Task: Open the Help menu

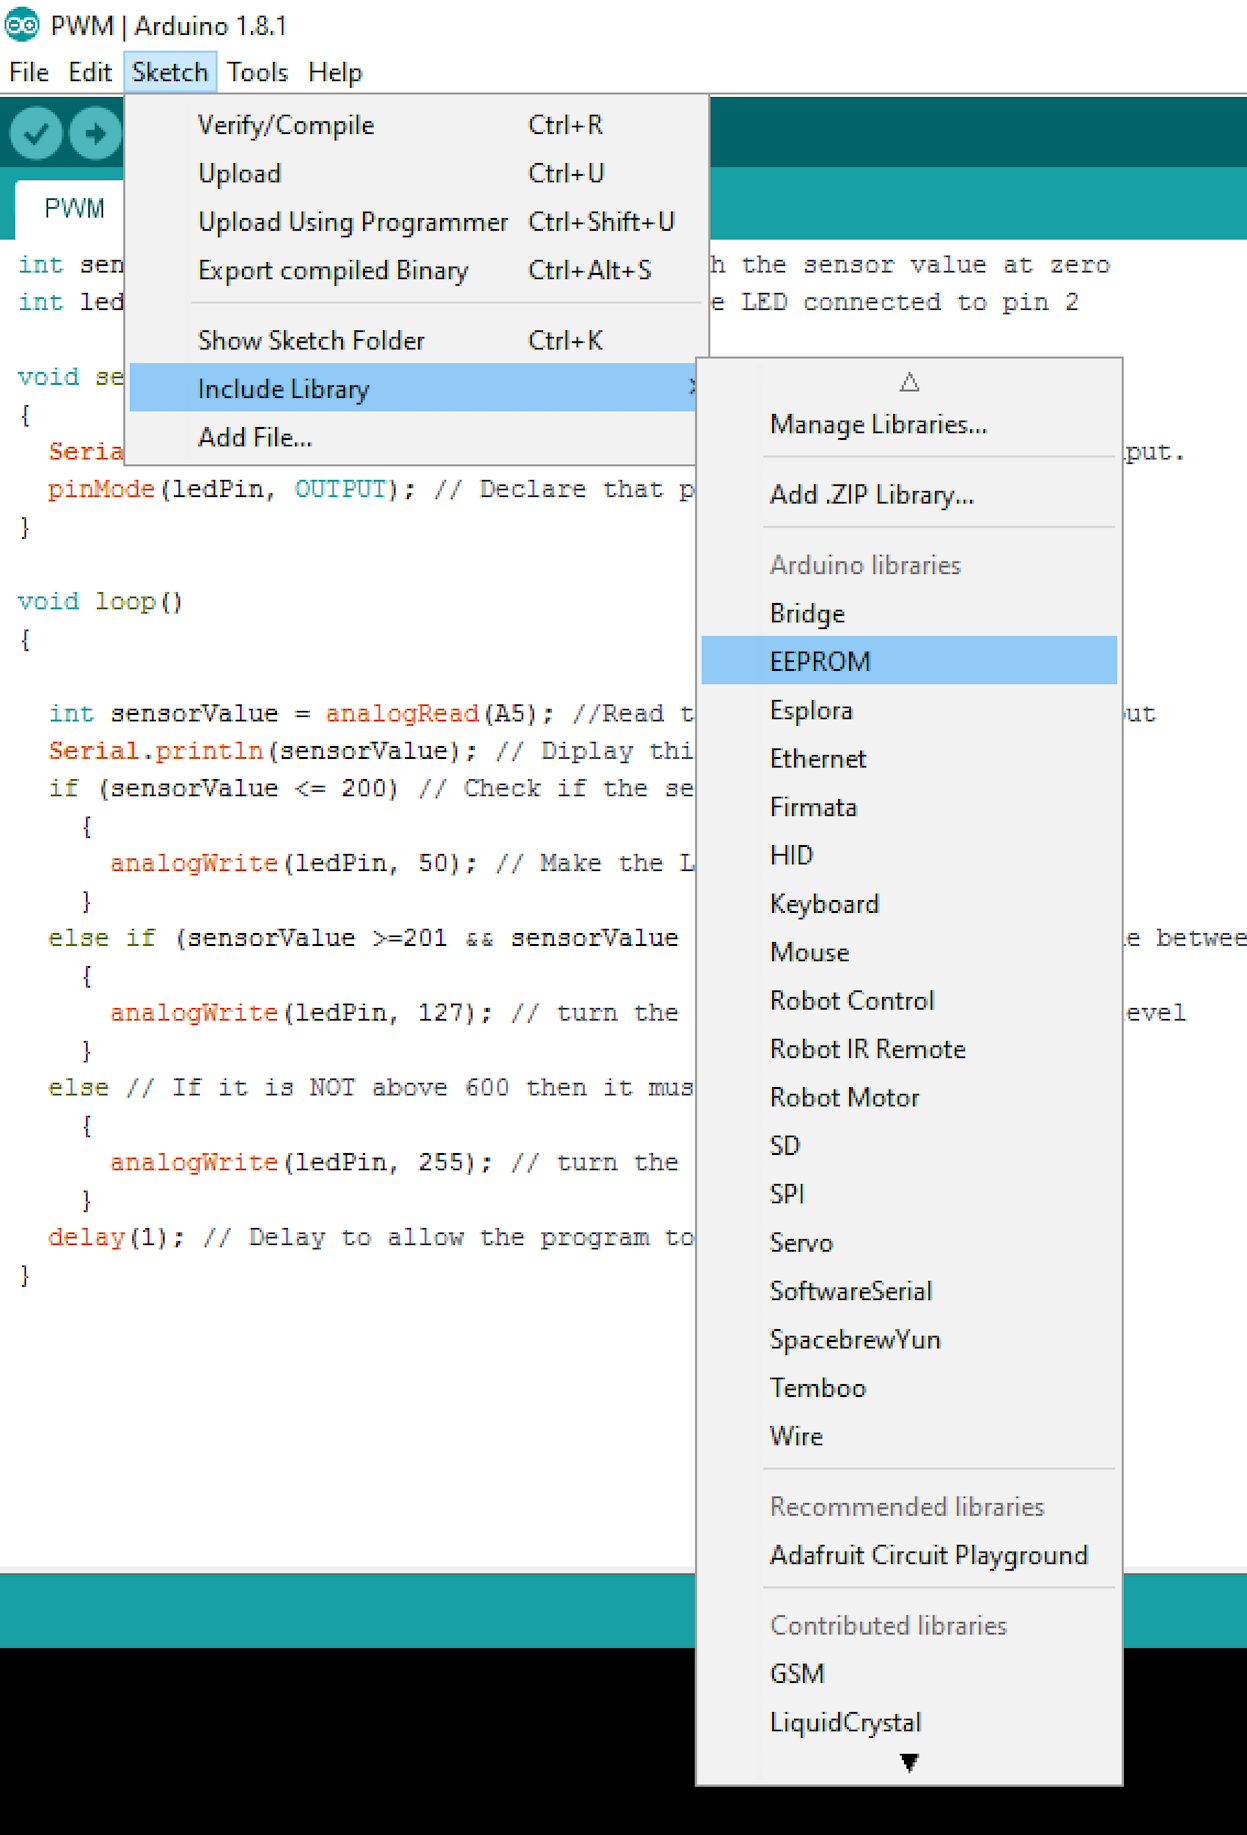Action: [335, 72]
